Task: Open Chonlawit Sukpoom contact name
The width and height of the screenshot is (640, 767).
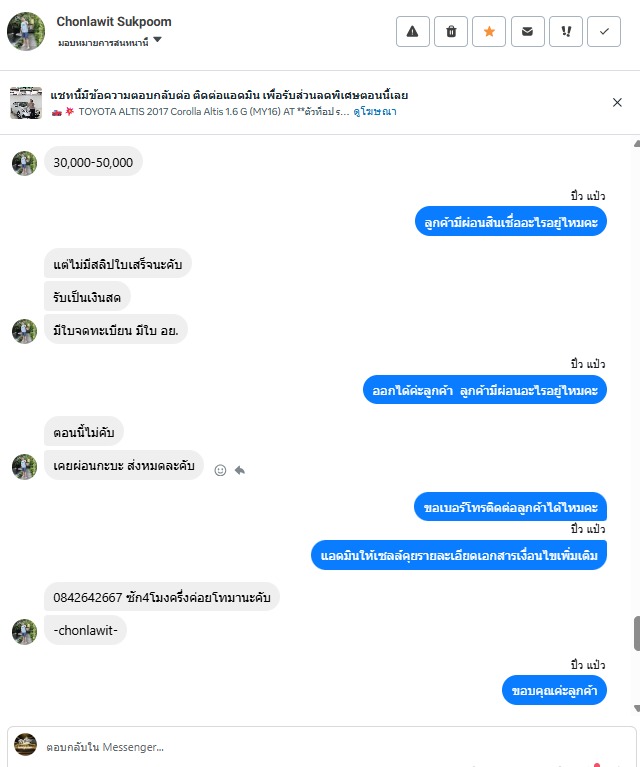Action: pyautogui.click(x=114, y=22)
